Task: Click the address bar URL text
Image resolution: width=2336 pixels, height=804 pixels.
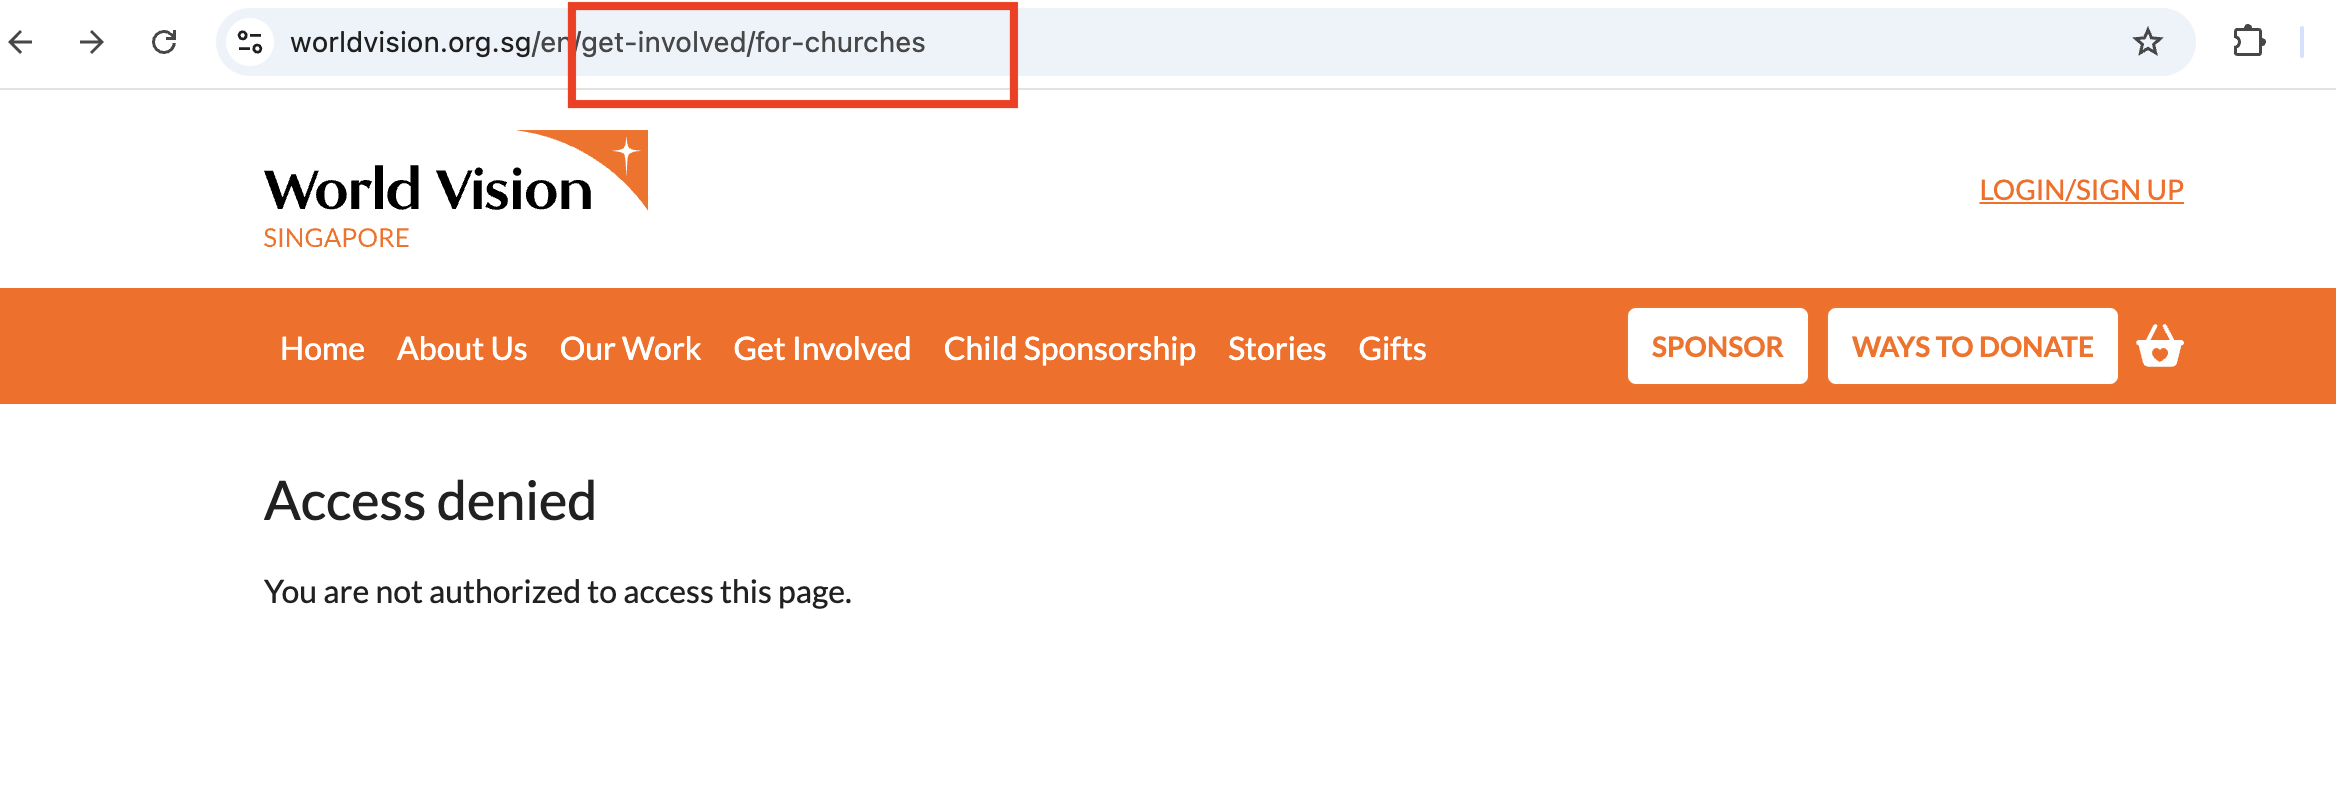Action: (607, 42)
